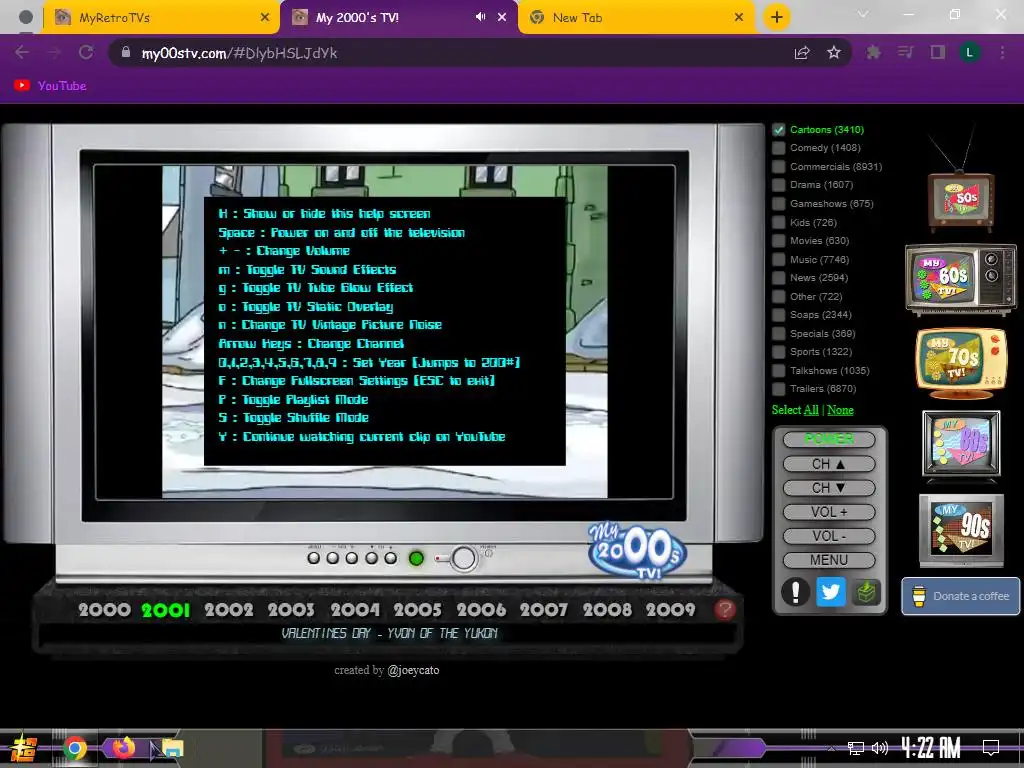
Task: Click the green power light on TV
Action: click(416, 558)
